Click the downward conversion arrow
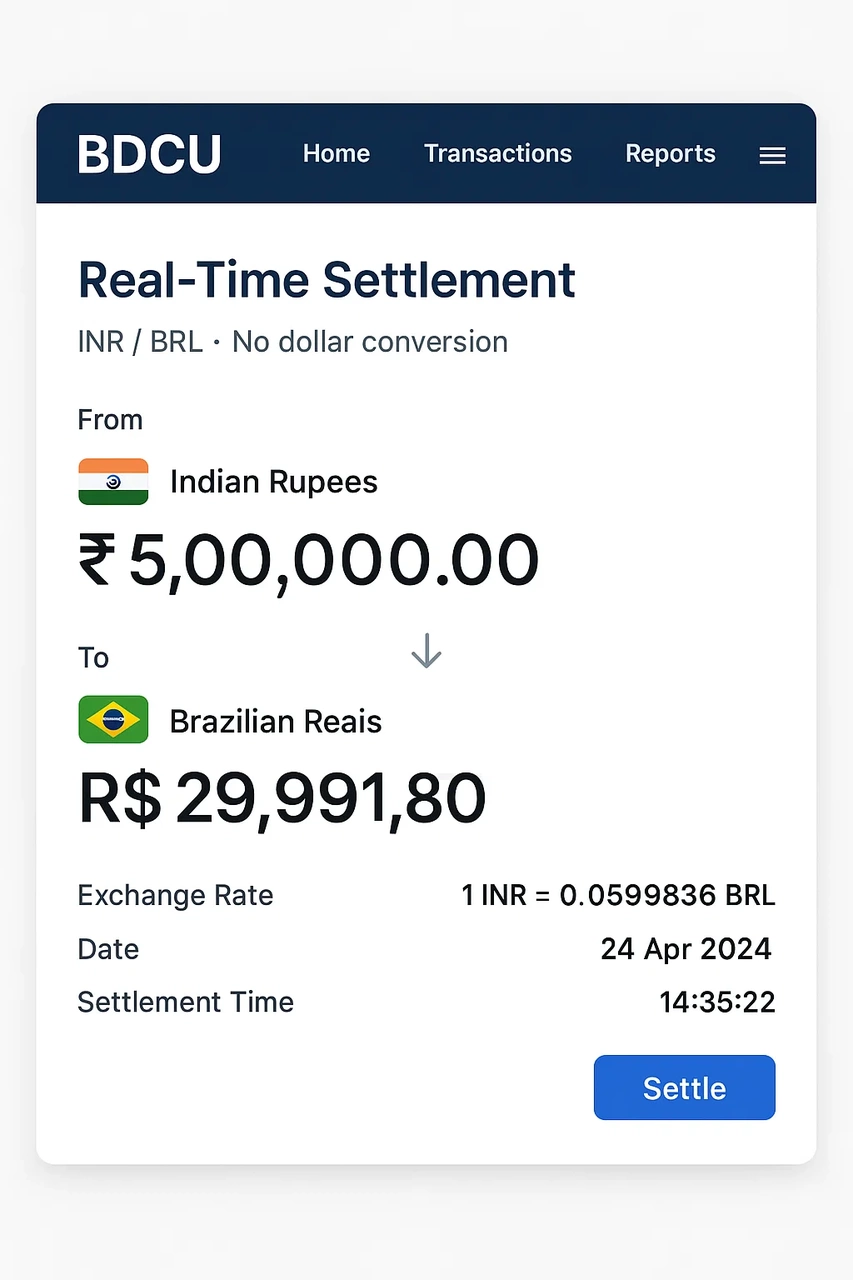 [x=426, y=651]
